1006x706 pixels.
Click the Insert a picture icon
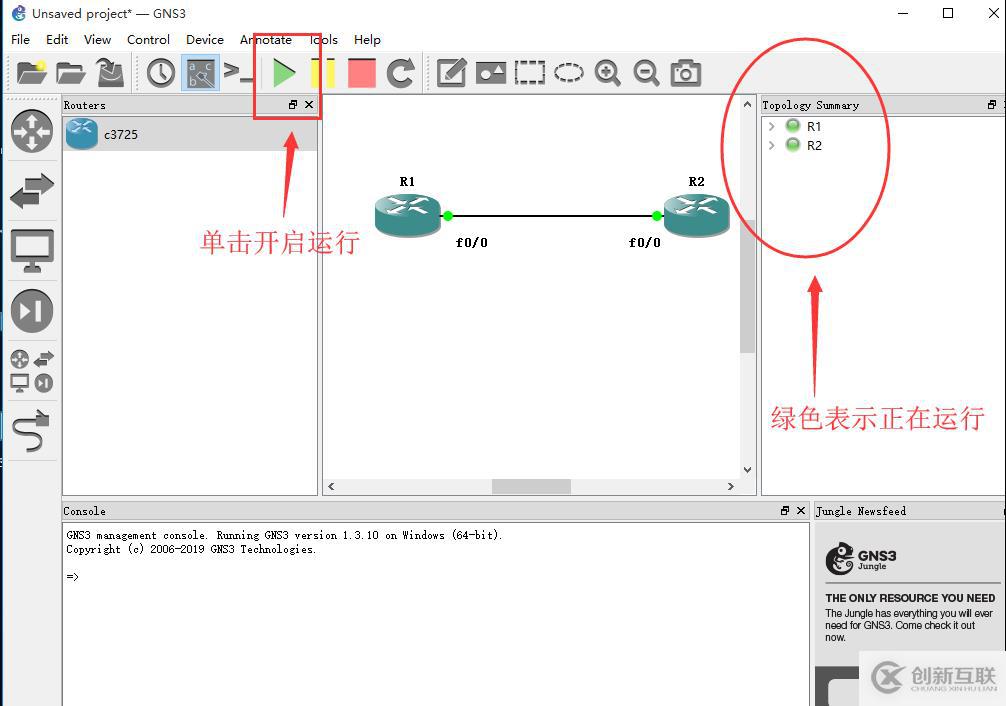coord(491,73)
